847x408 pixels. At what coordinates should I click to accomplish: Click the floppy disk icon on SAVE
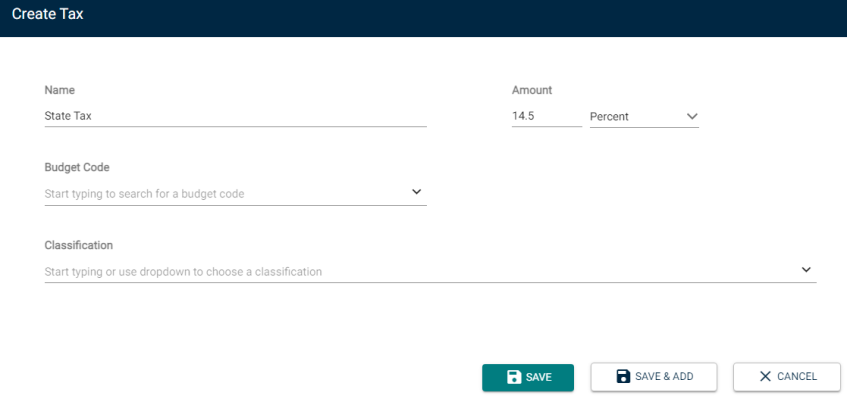(514, 377)
